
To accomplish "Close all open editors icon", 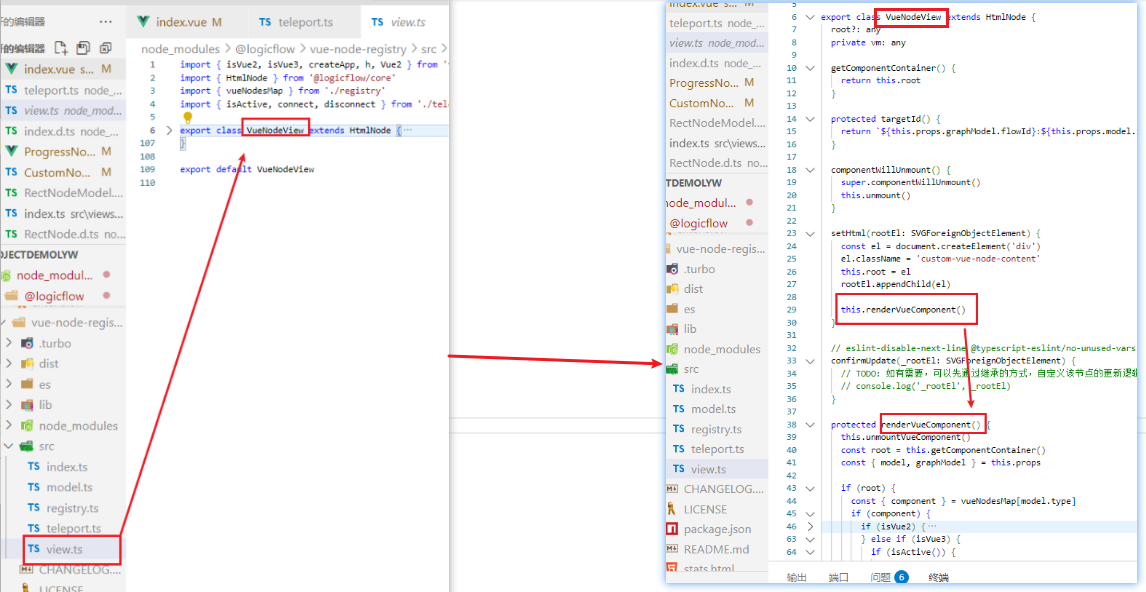I will [x=105, y=48].
